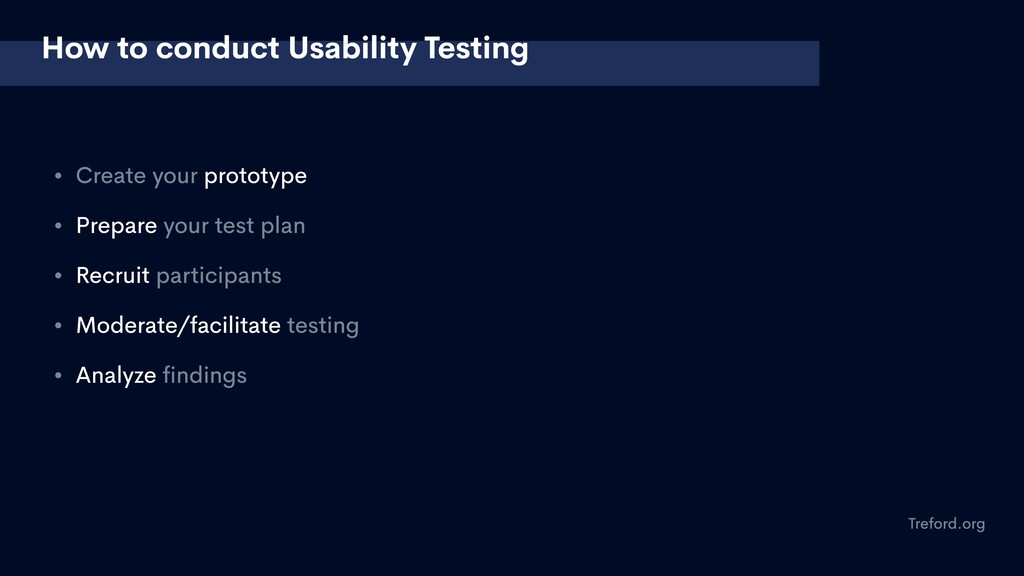Select the word 'Analyze'
The image size is (1024, 576).
(116, 376)
